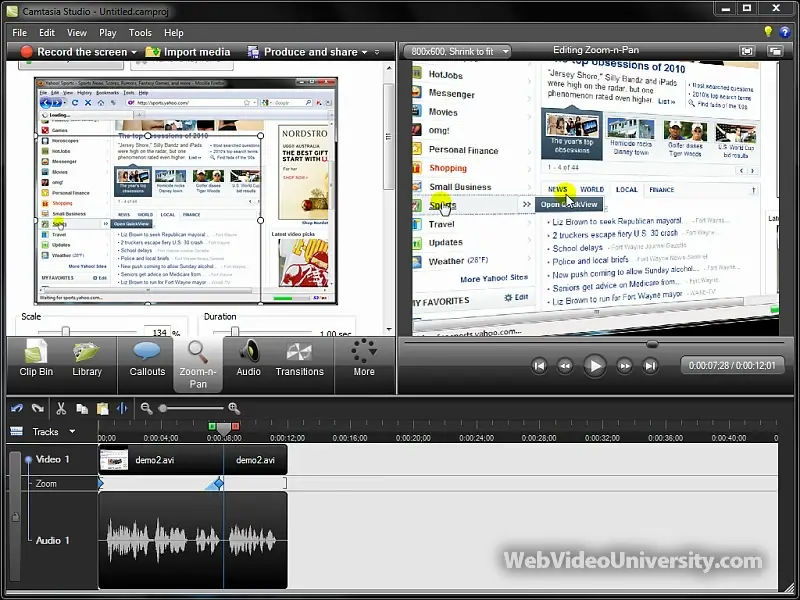This screenshot has height=600, width=800.
Task: Click the 0:00:07;28 / 0:00:12;01 time display
Action: (732, 366)
